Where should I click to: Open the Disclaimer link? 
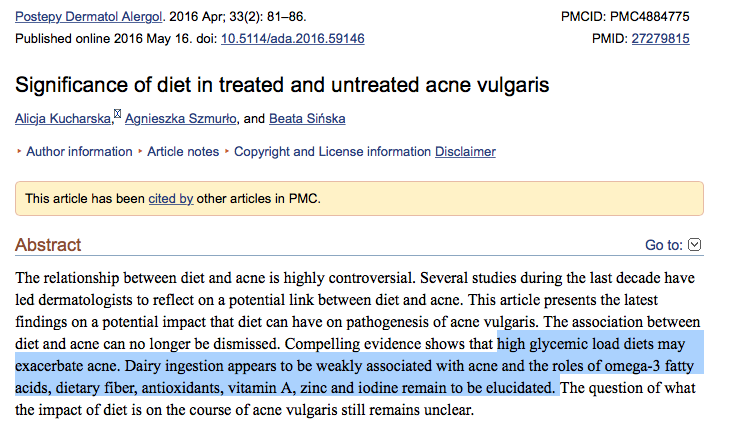(465, 152)
